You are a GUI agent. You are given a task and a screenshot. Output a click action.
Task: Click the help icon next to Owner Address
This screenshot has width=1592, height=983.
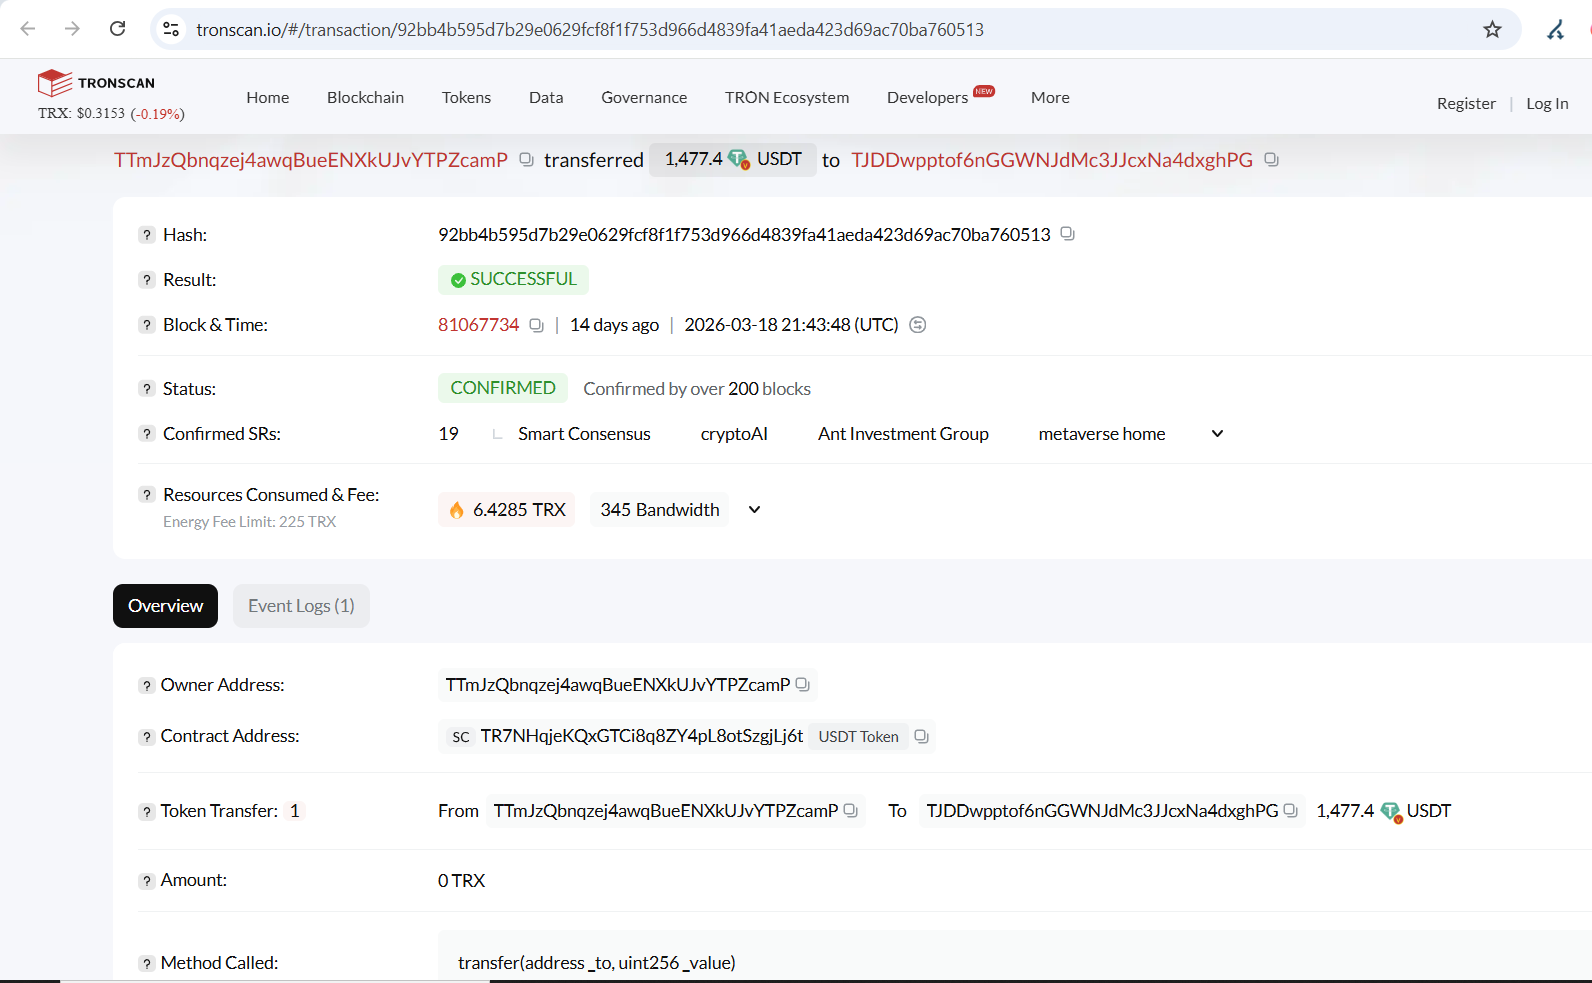point(147,686)
